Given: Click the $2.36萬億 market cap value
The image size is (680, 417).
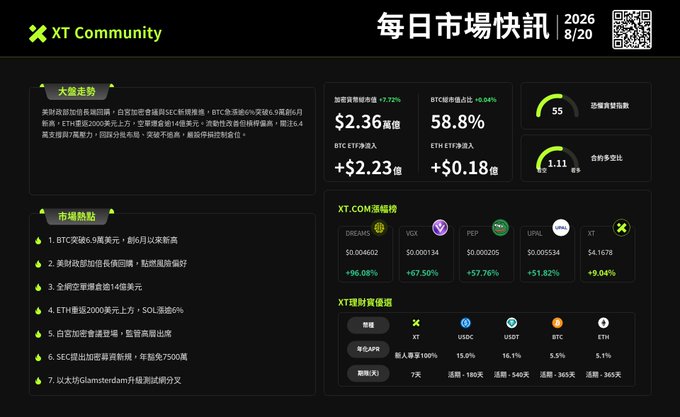Looking at the screenshot, I should (367, 122).
